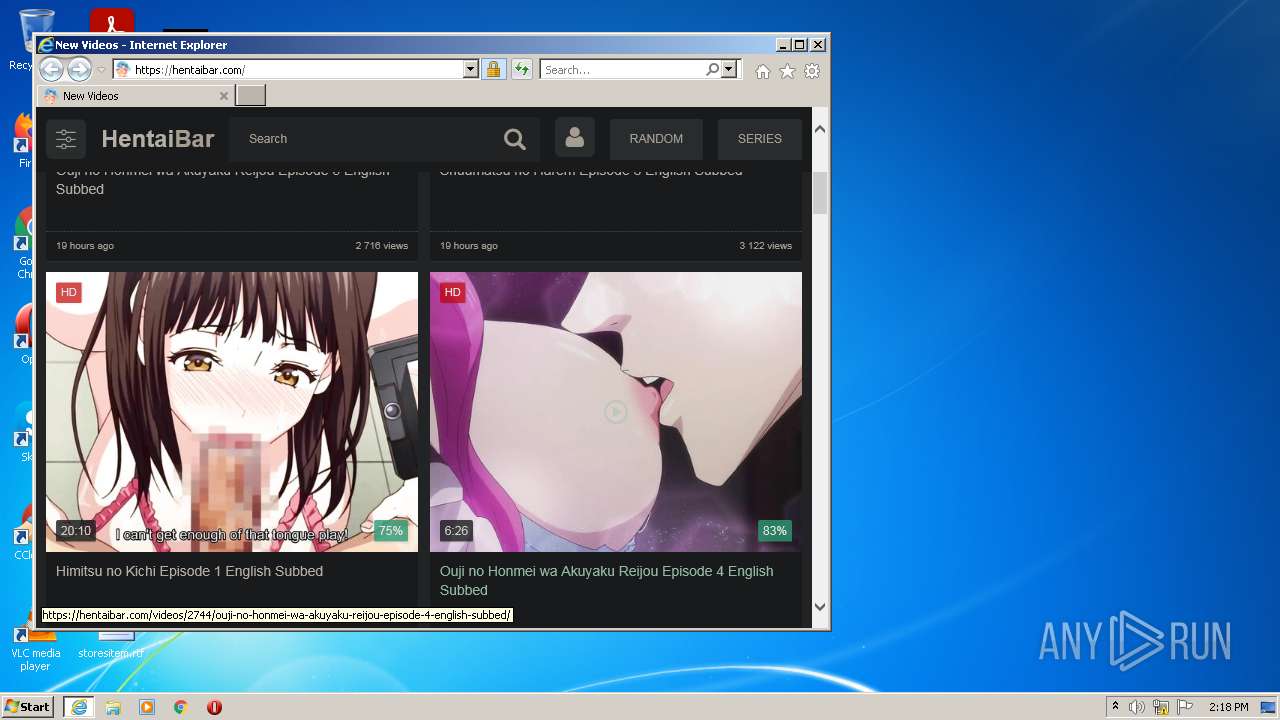Open the Action Center flag icon

[1185, 707]
